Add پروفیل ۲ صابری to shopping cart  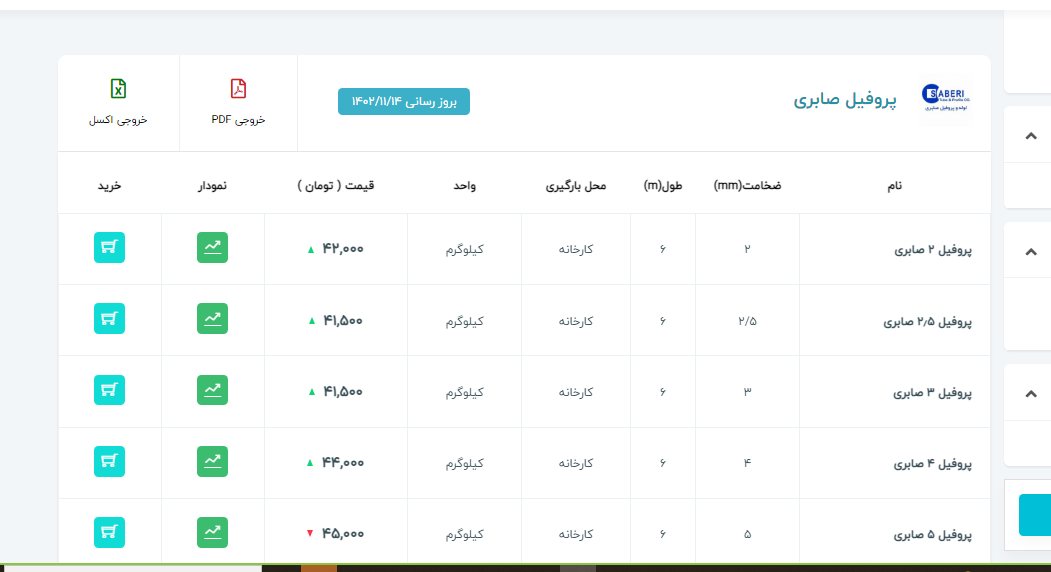click(x=109, y=247)
